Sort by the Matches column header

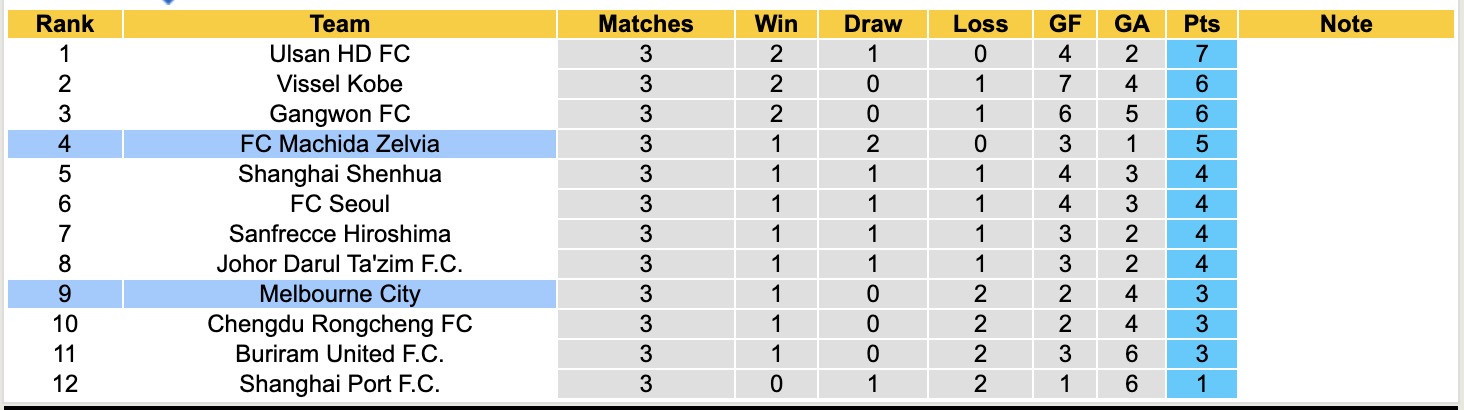[x=645, y=24]
